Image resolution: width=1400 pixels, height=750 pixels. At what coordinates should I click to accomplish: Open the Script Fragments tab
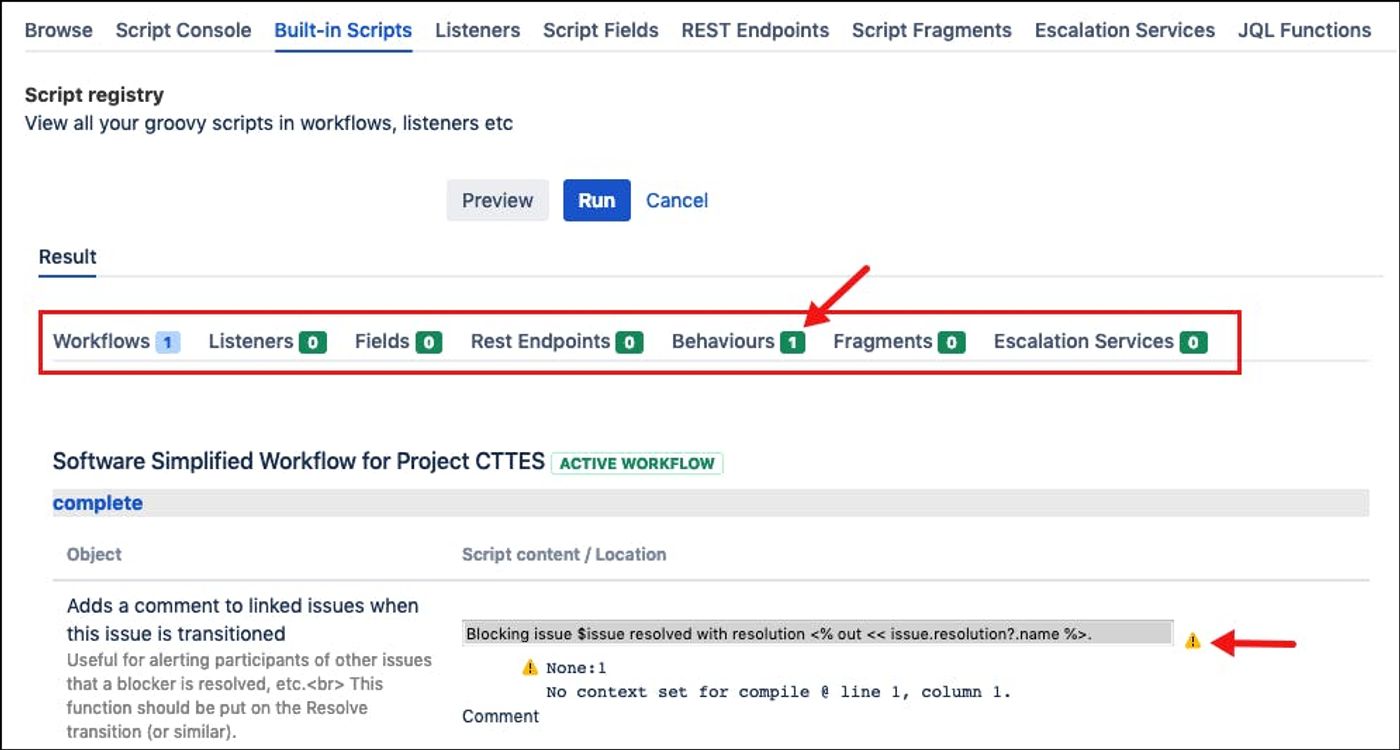tap(931, 30)
